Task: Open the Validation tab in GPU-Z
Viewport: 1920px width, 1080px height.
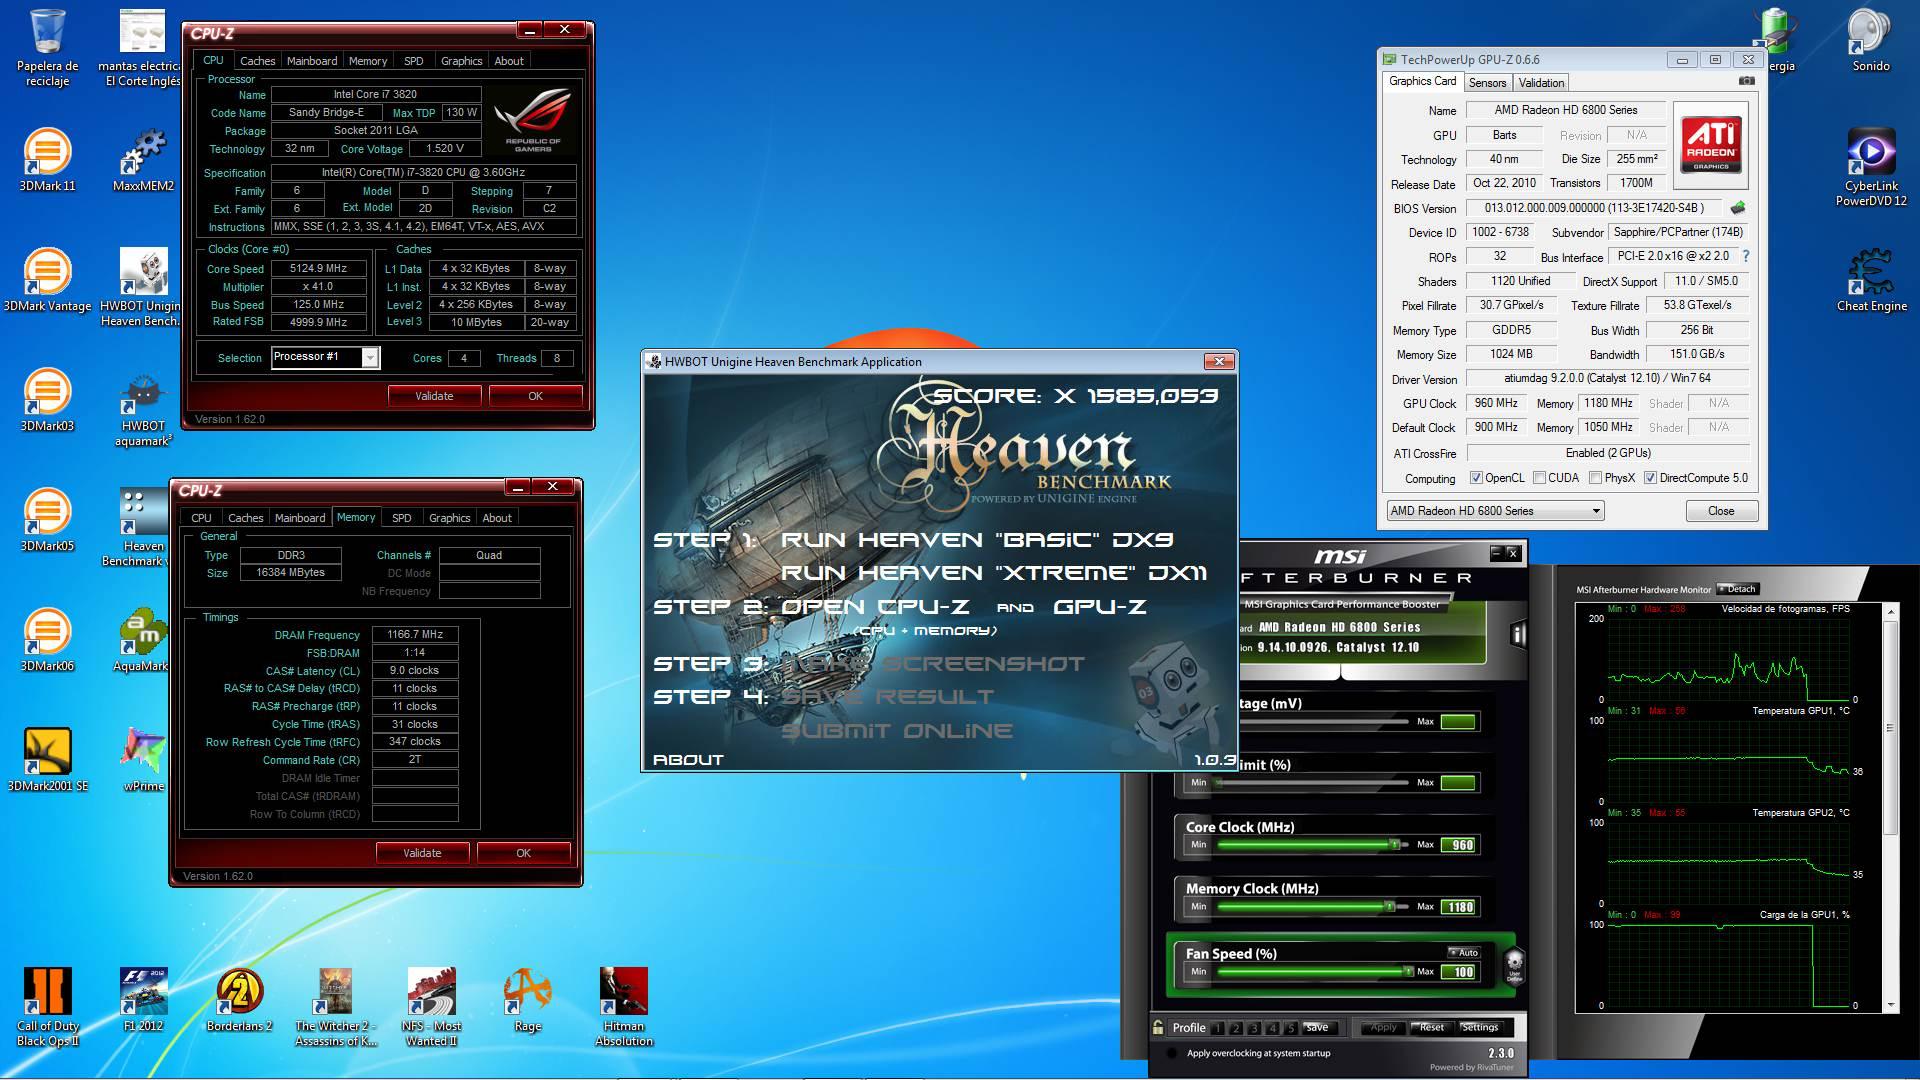Action: click(1541, 83)
